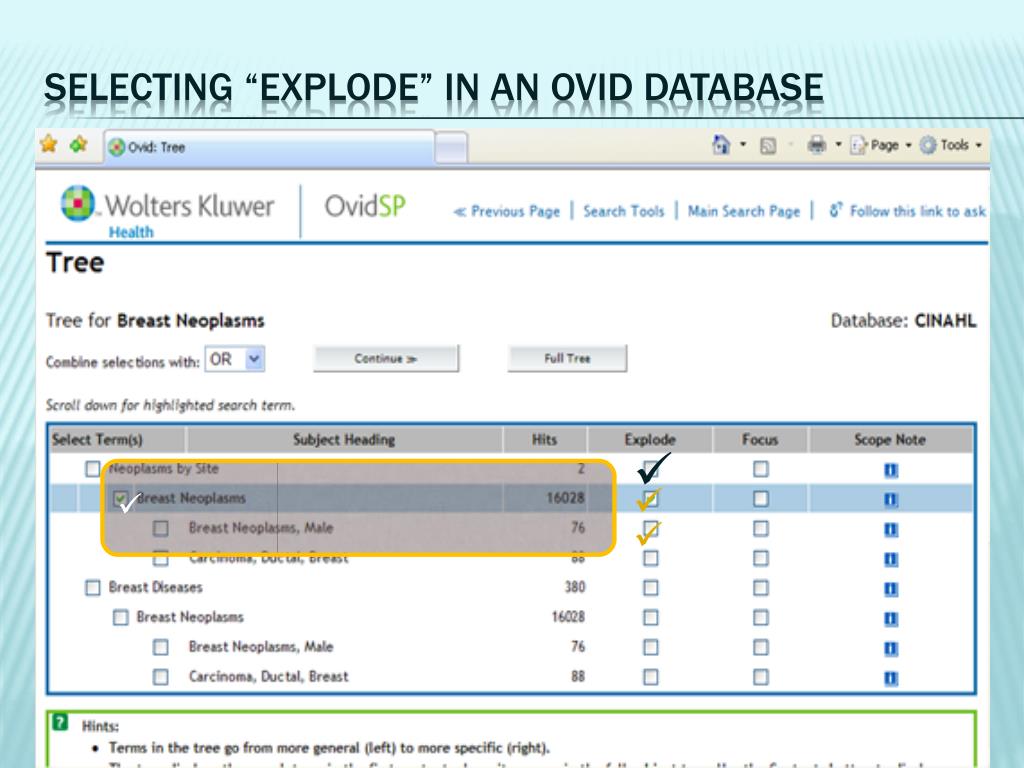Viewport: 1024px width, 768px height.
Task: Open scope note for Breast Diseases
Action: coord(891,589)
